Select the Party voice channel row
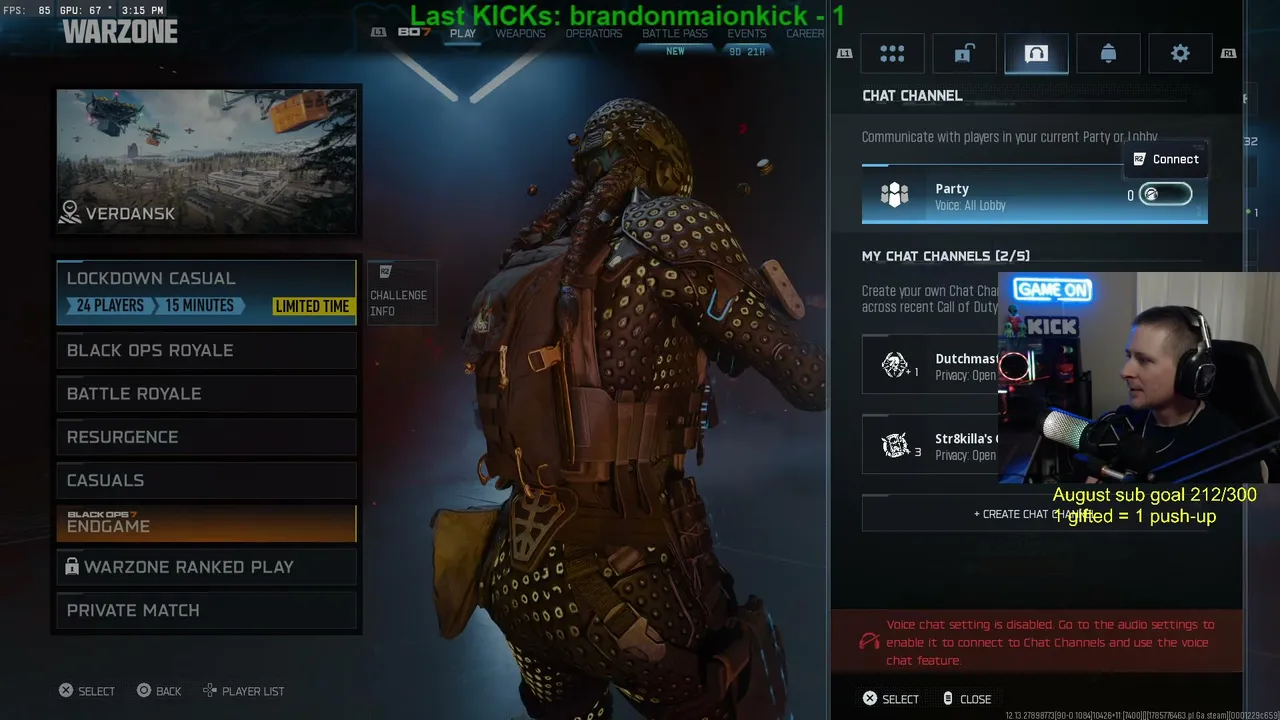The width and height of the screenshot is (1280, 720). click(x=1034, y=195)
